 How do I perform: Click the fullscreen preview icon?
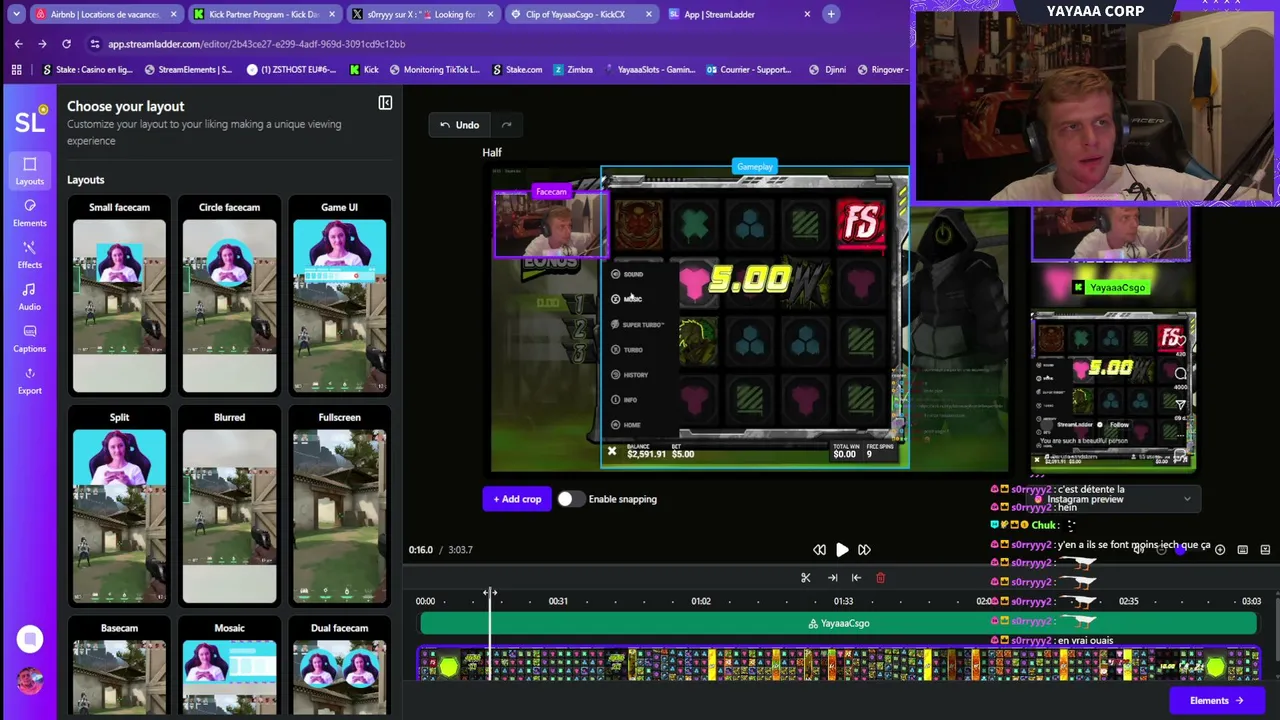click(1265, 550)
